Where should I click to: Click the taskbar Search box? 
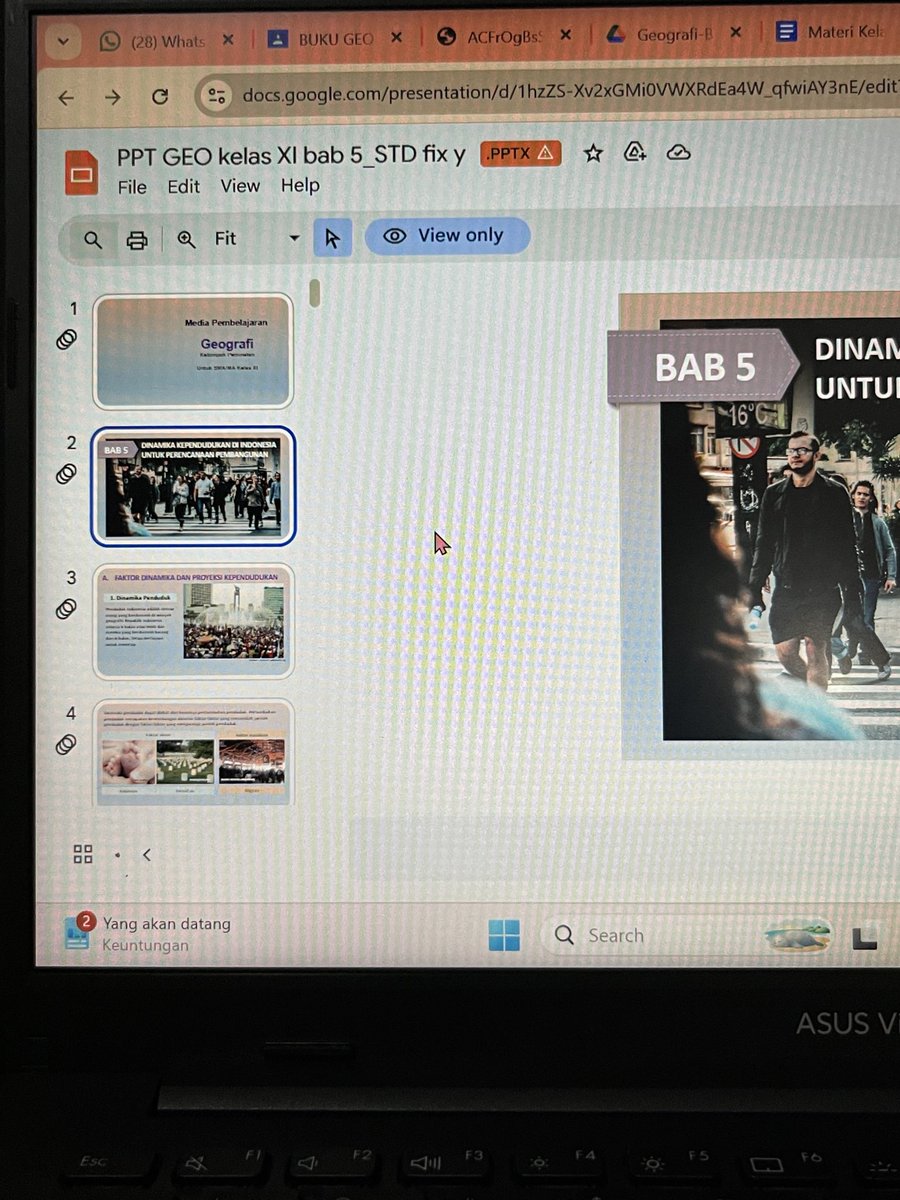coord(690,936)
